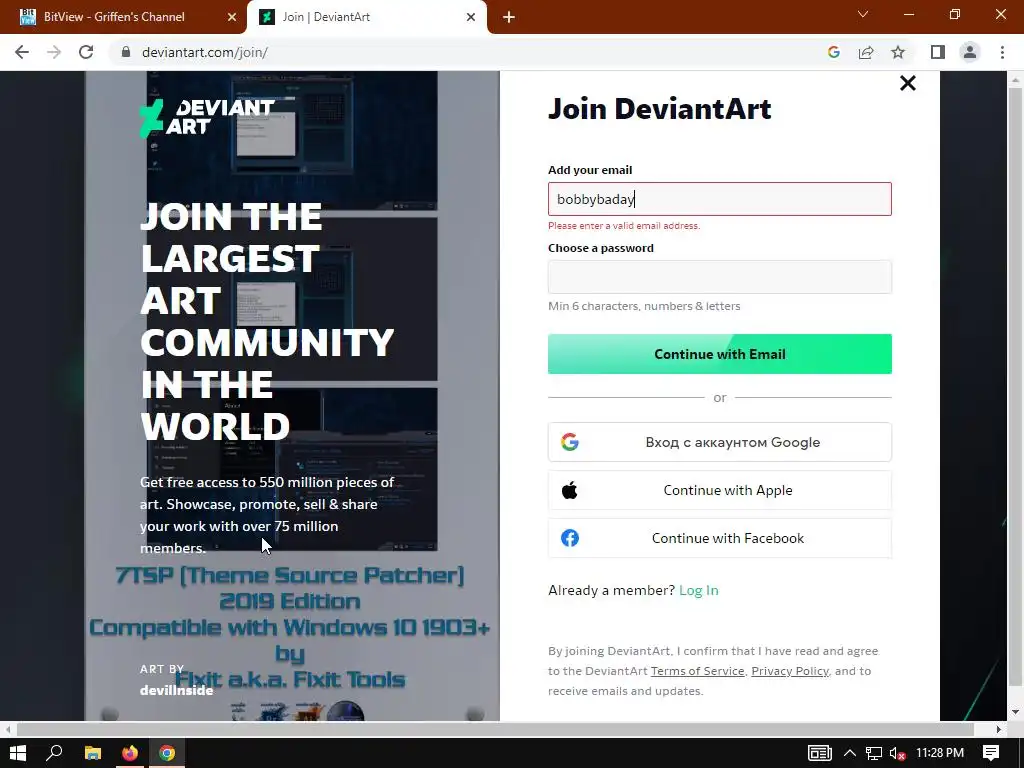Click 'Please enter a valid email address.' text

(624, 226)
